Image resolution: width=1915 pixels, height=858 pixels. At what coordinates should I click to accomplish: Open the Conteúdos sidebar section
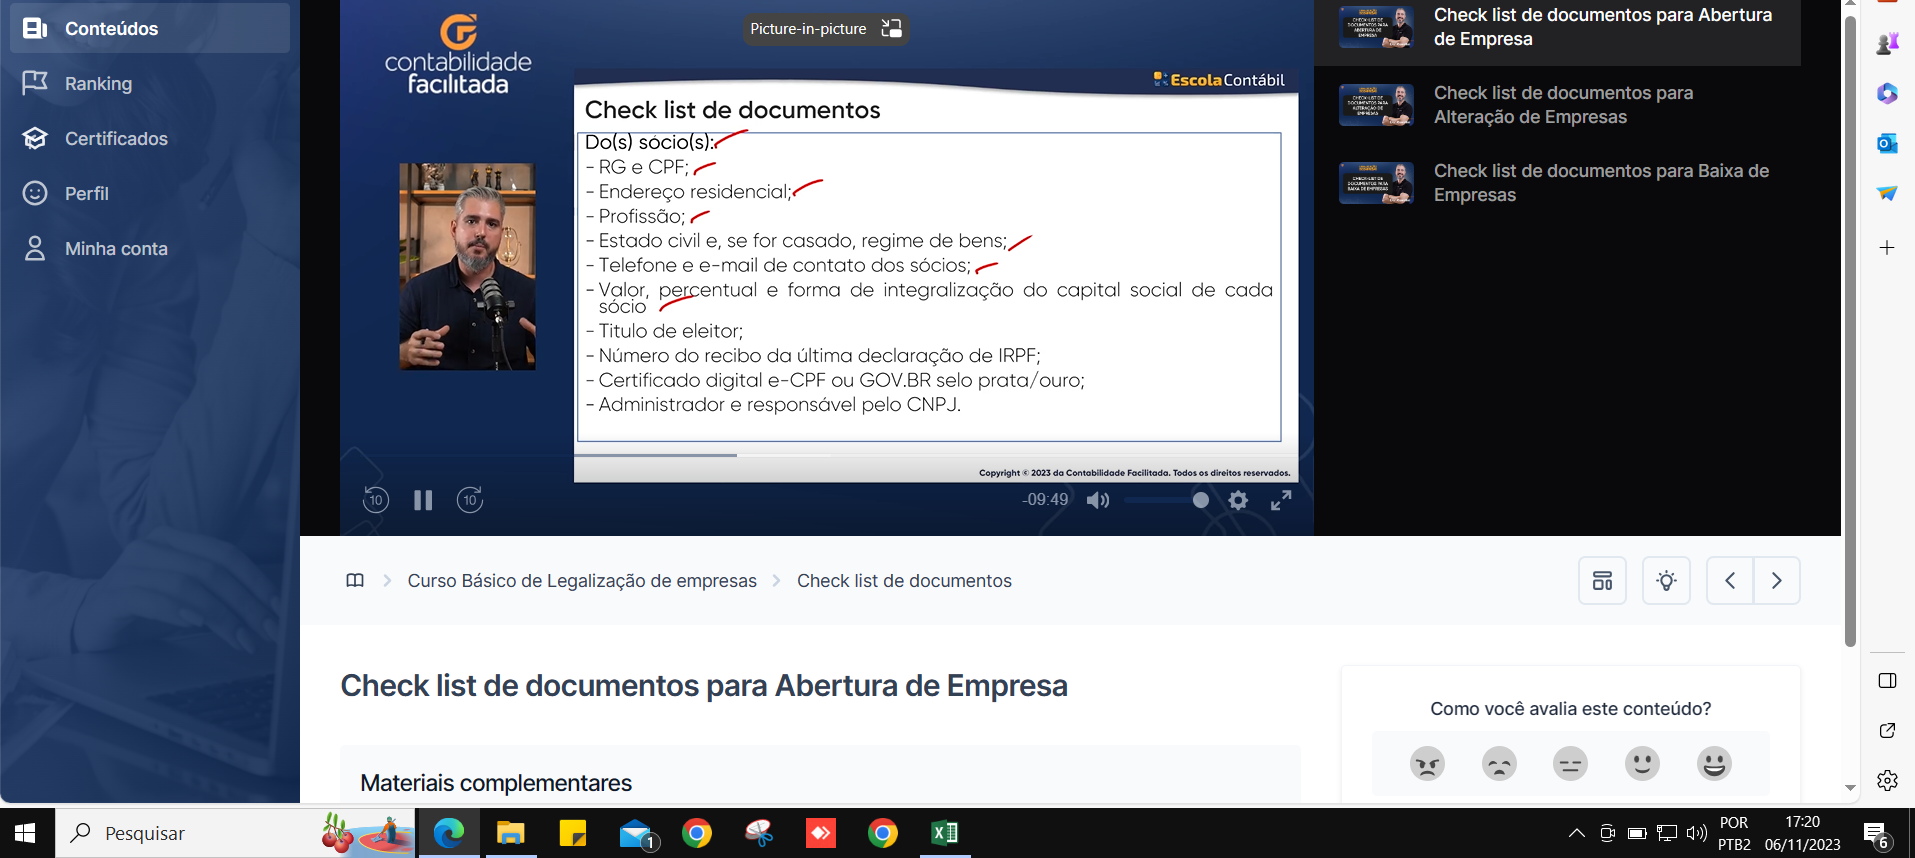(x=150, y=28)
